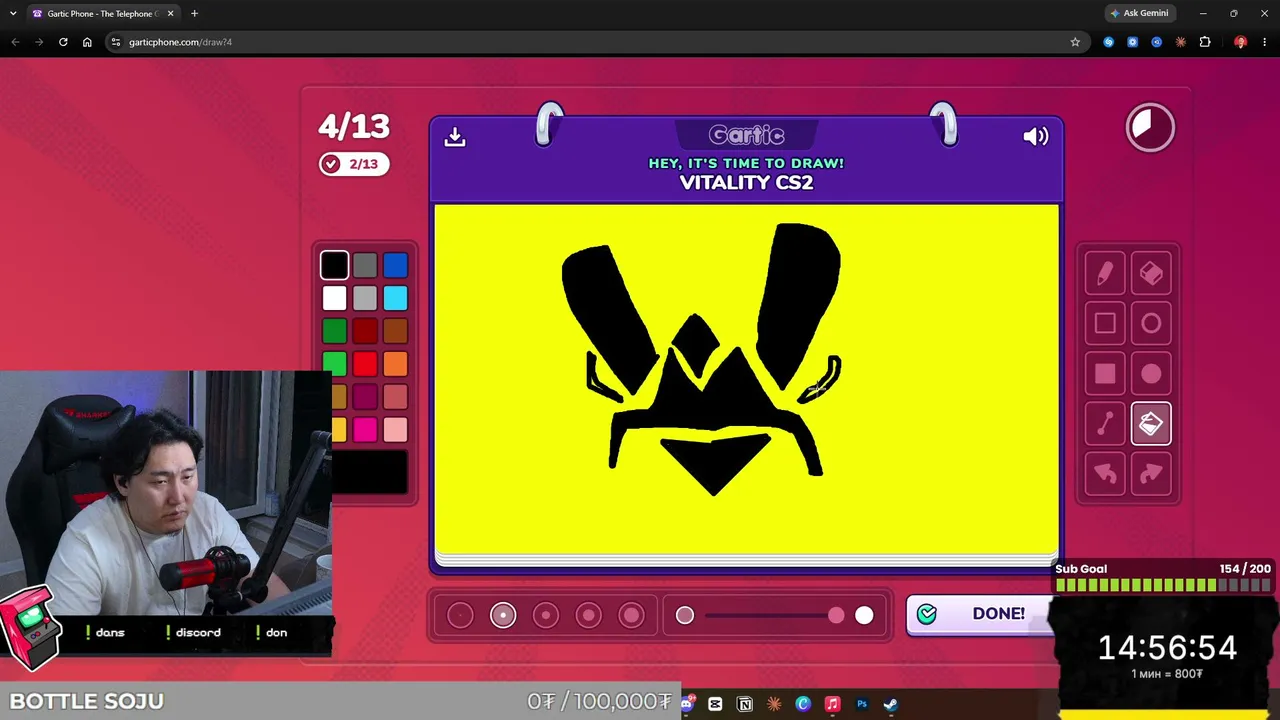This screenshot has height=720, width=1280.
Task: Pick the hot pink color swatch
Action: coord(365,430)
